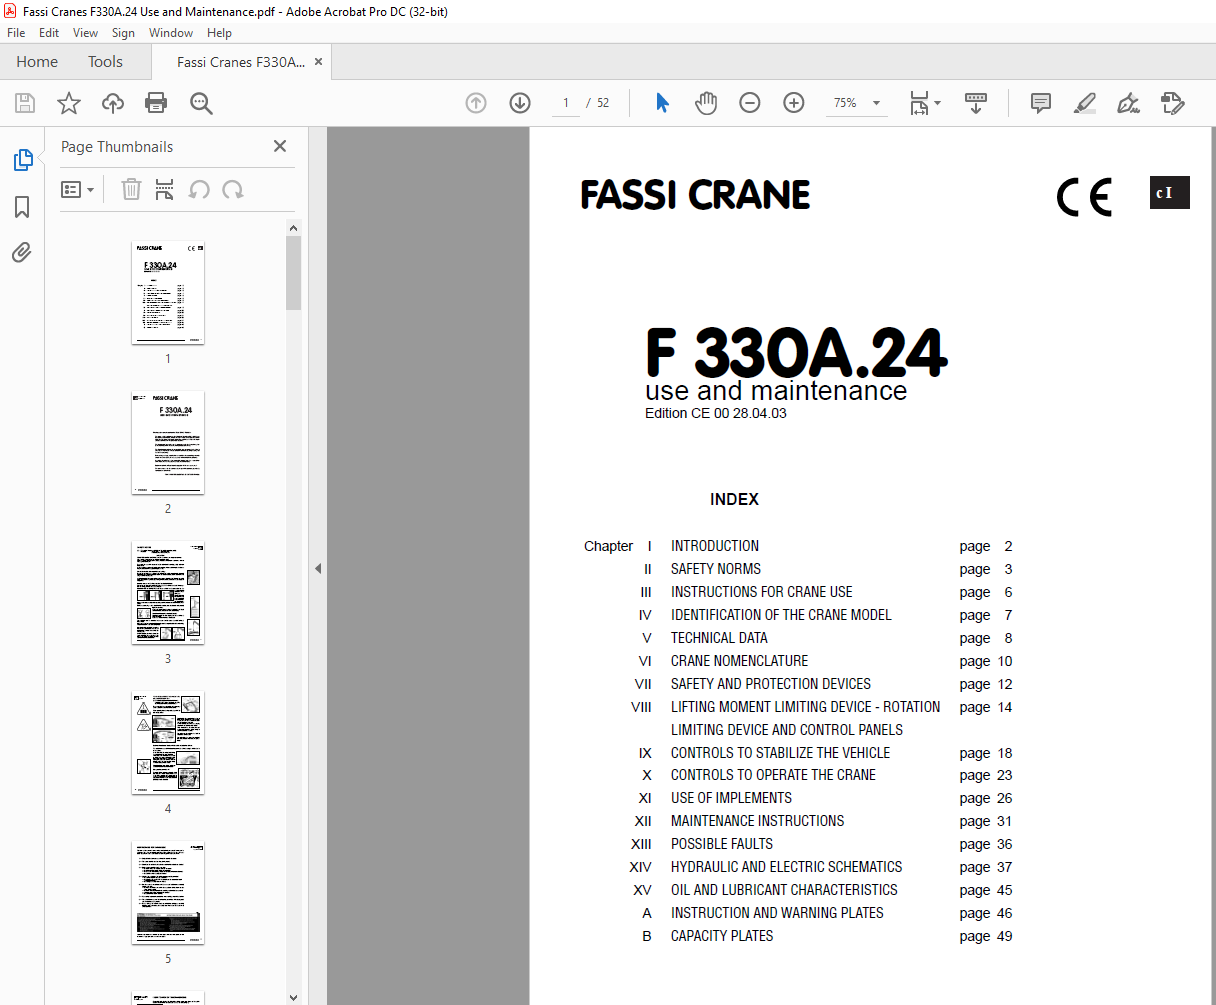Screen dimensions: 1216x1005
Task: Select page 4 thumbnail
Action: (168, 743)
